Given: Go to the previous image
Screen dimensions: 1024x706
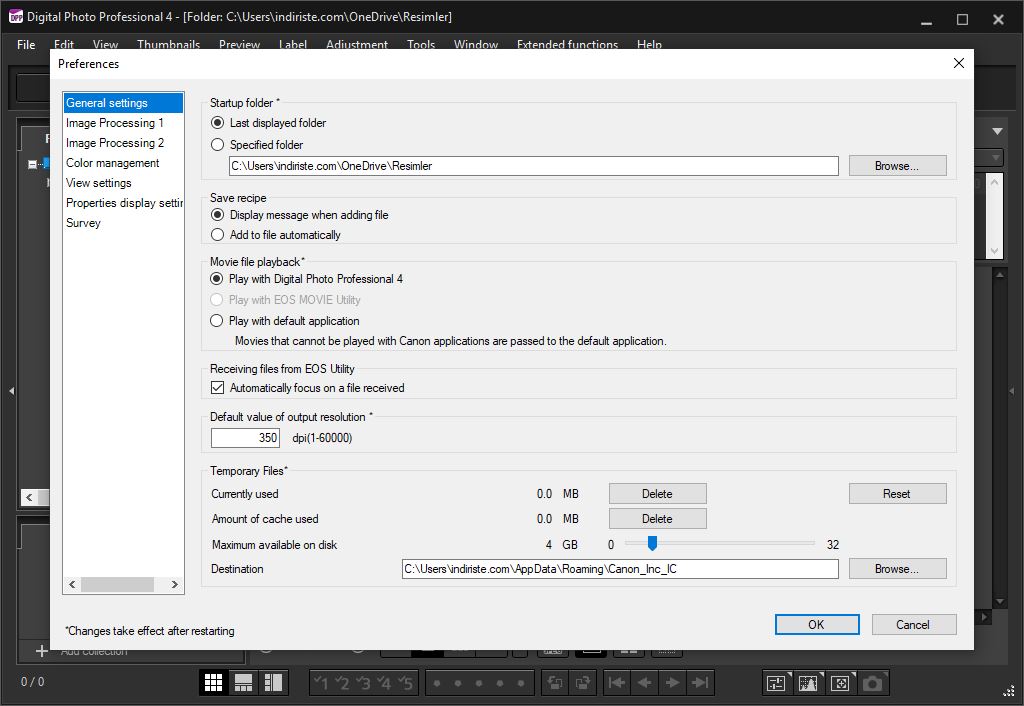Looking at the screenshot, I should 644,683.
